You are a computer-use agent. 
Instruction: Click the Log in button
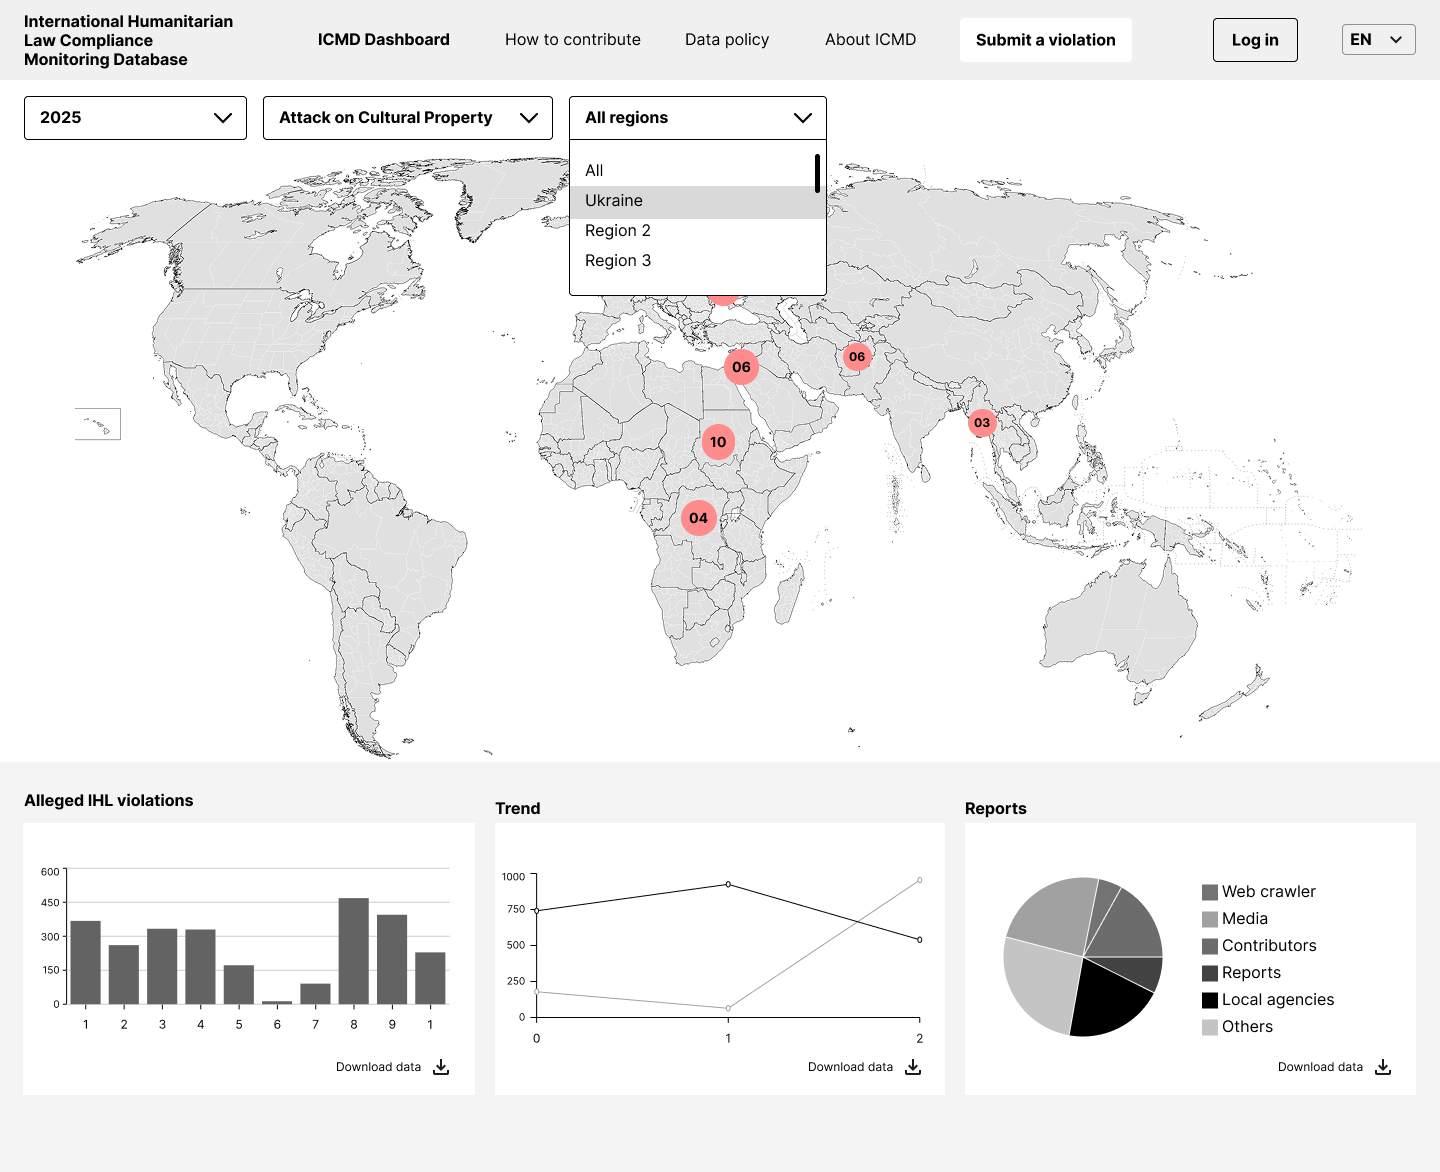click(x=1255, y=39)
